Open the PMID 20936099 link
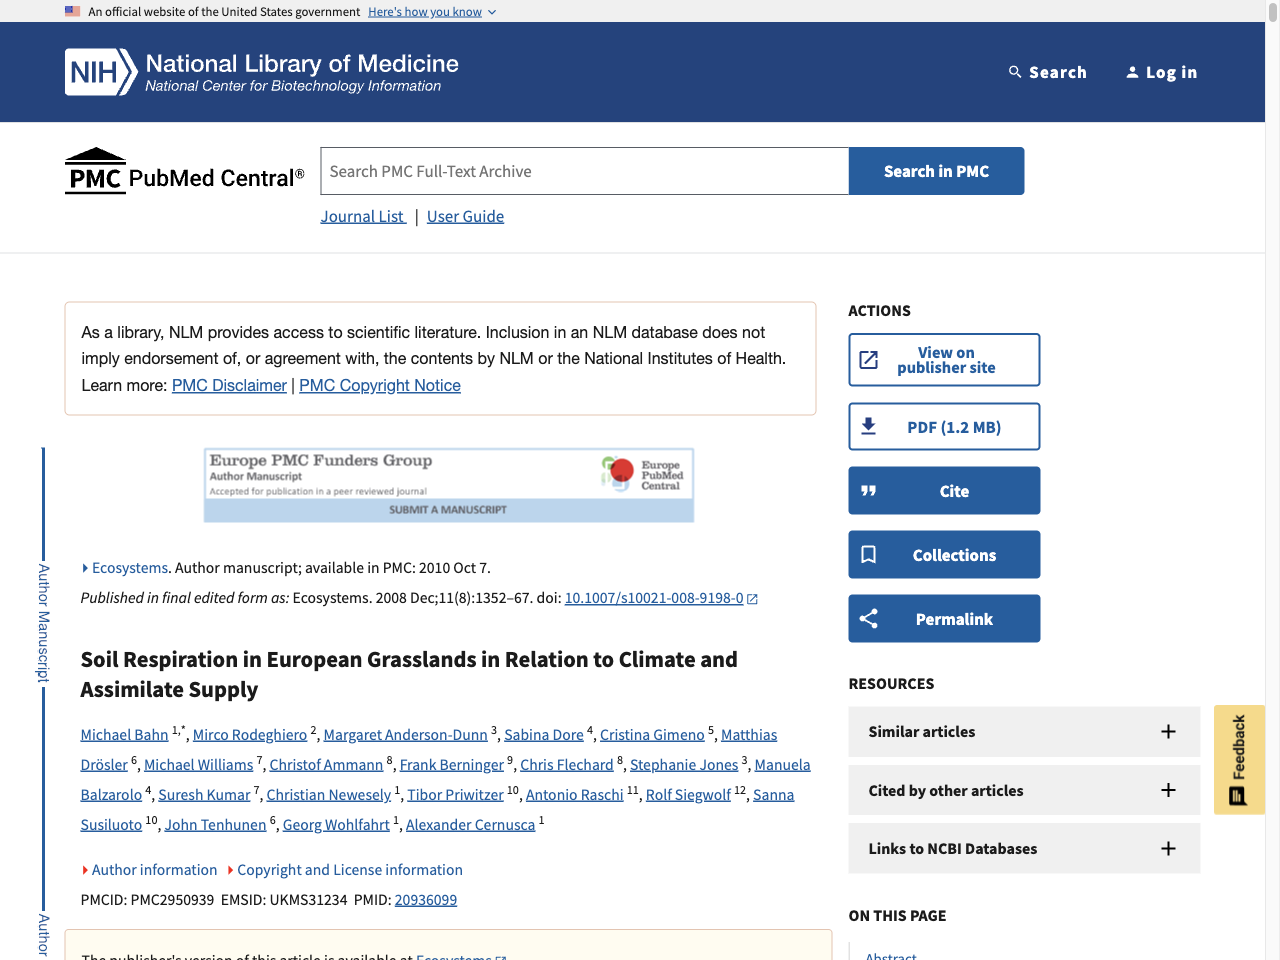Screen dimensions: 1280x960 click(426, 900)
